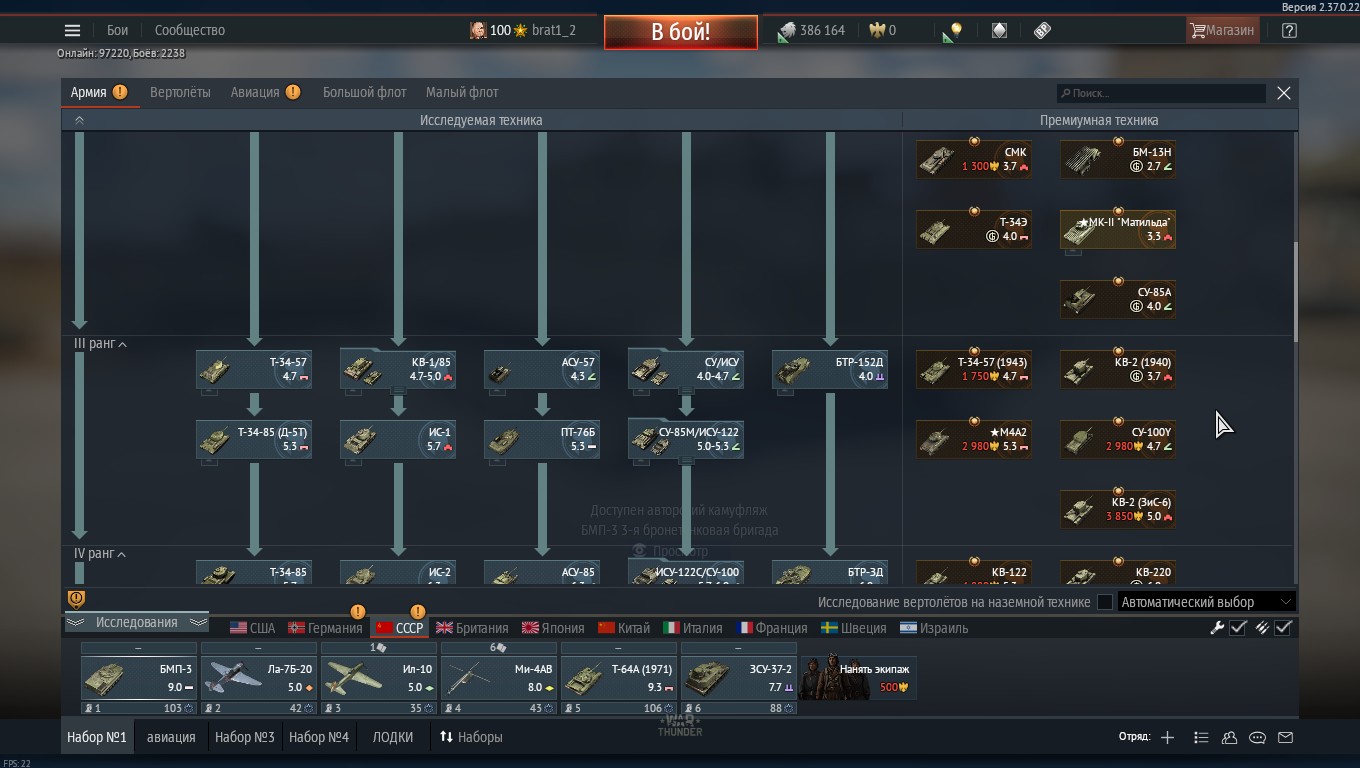The width and height of the screenshot is (1360, 768).
Task: Select the США nation tab
Action: coord(252,628)
